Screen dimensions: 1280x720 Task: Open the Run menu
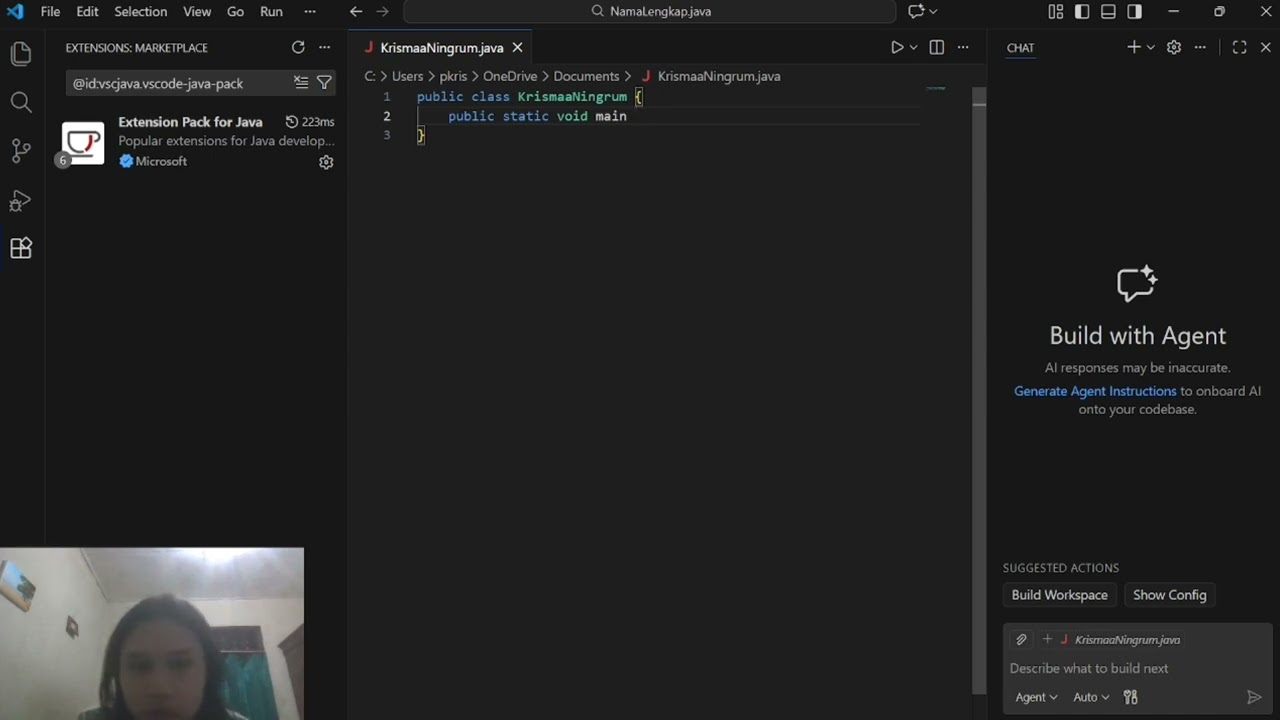click(x=271, y=12)
